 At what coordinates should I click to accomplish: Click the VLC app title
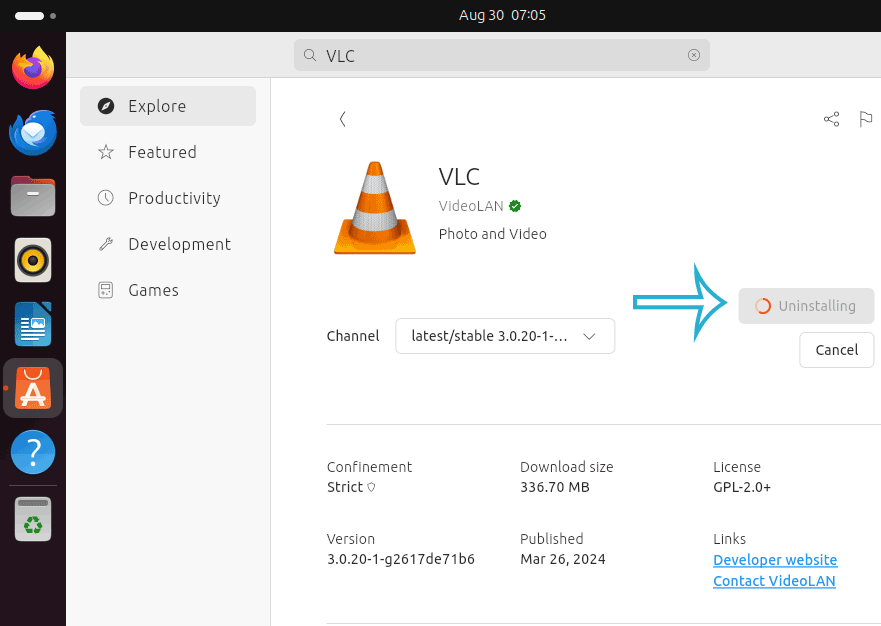pyautogui.click(x=459, y=177)
